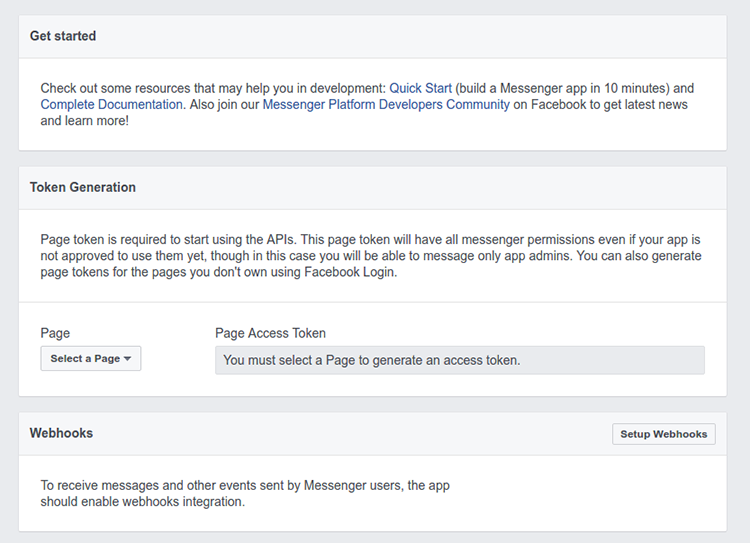
Task: Click the Page Access Token field
Action: click(x=460, y=360)
